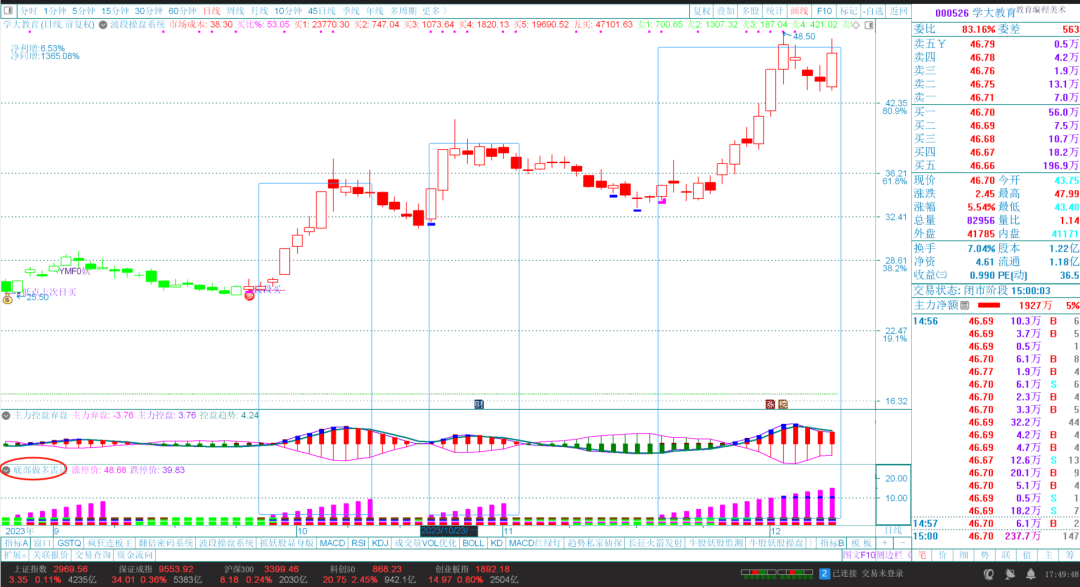The image size is (1080, 587).
Task: Click the 叠加 overlay button
Action: point(726,11)
